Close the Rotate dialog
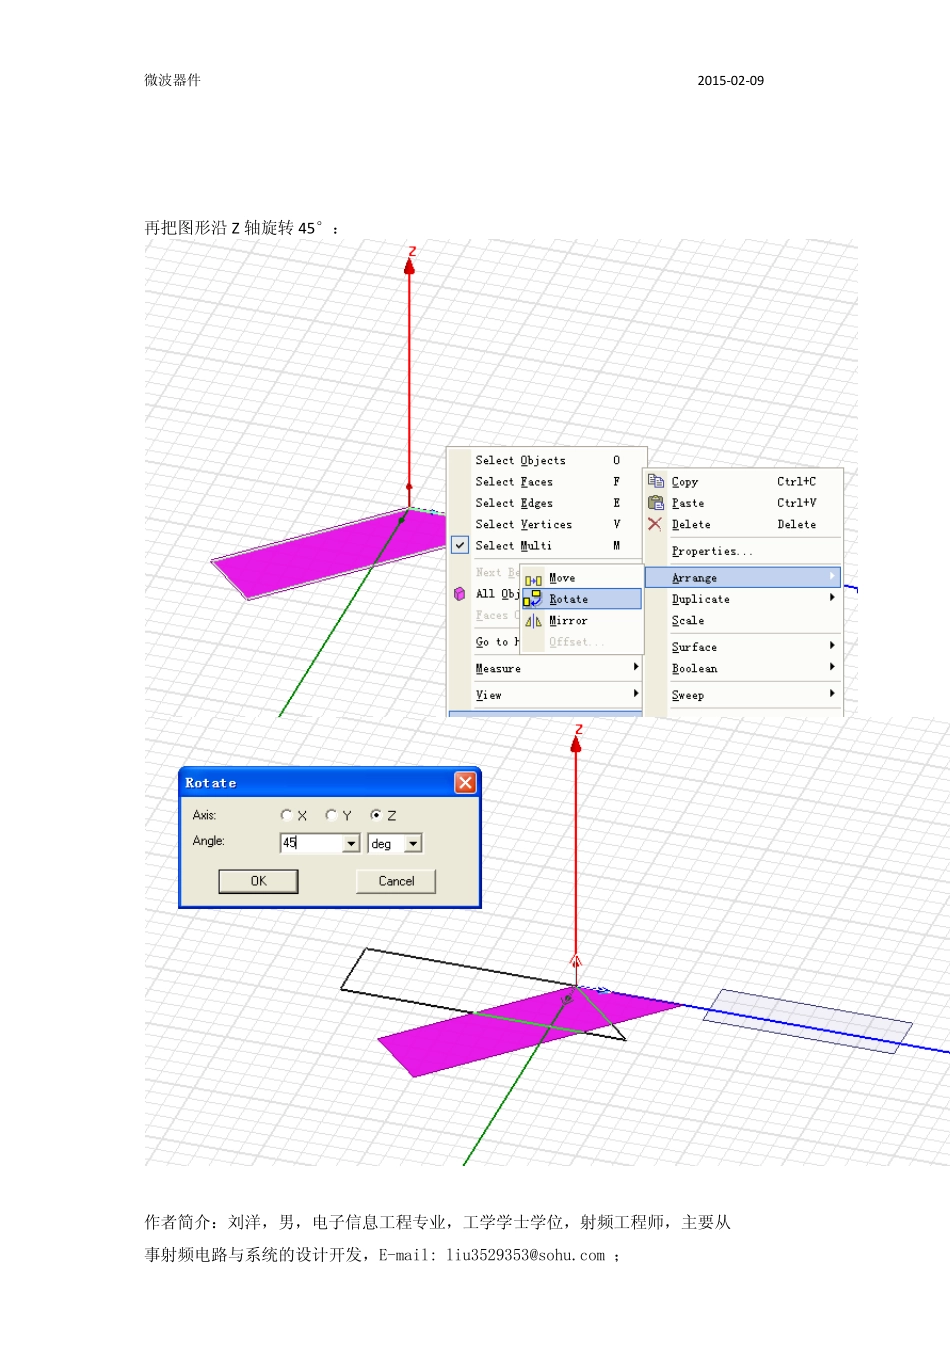The image size is (950, 1345). click(x=465, y=782)
